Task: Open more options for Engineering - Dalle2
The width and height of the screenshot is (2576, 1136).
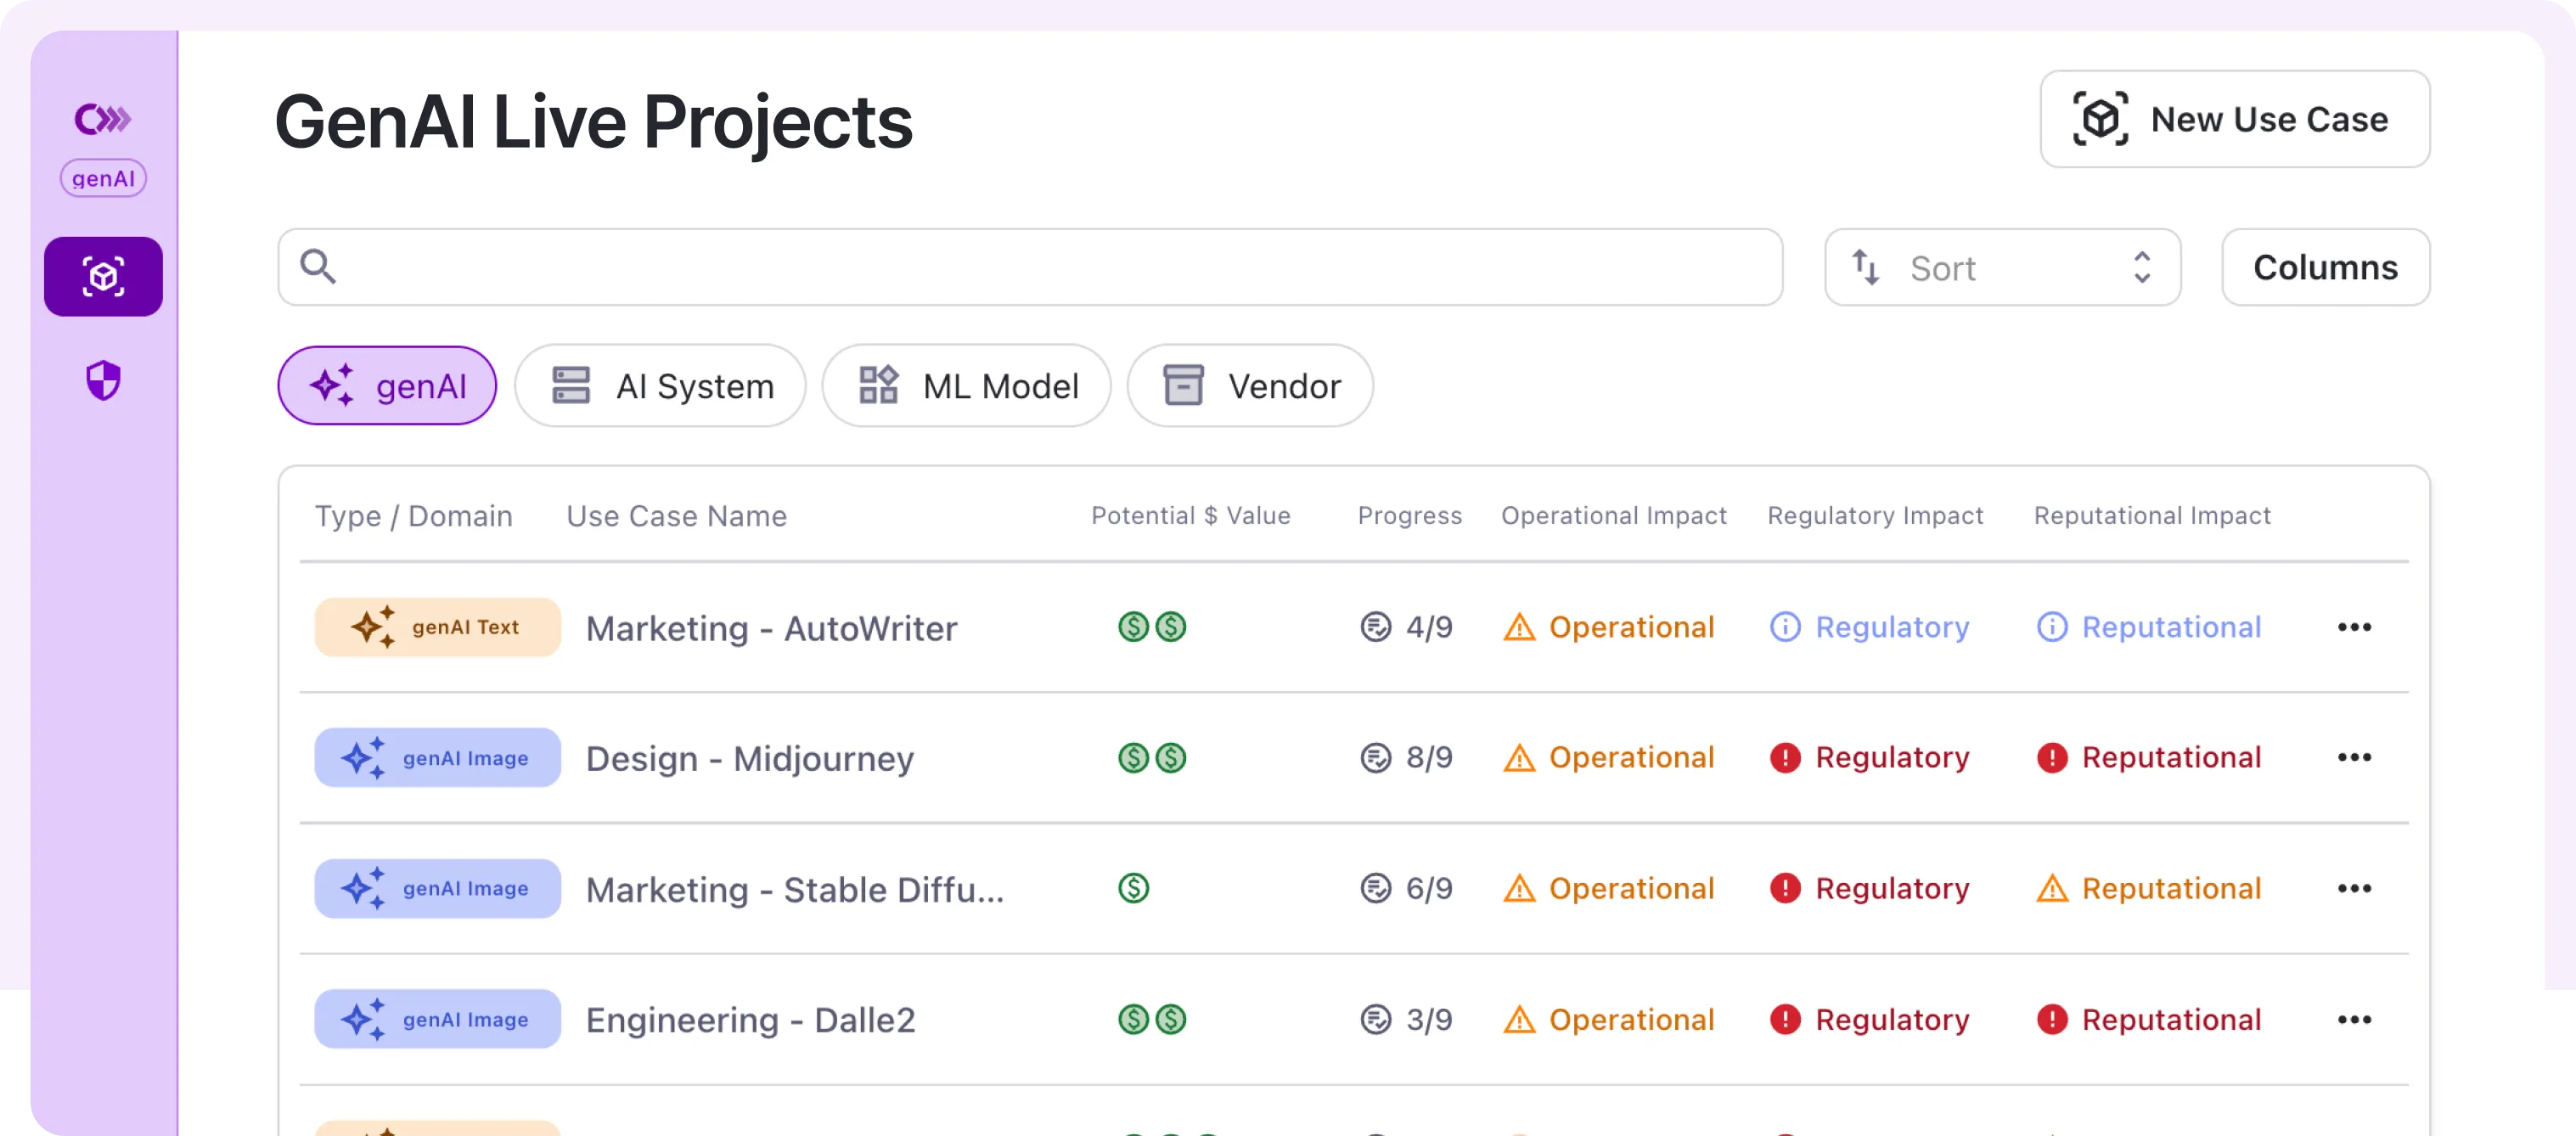Action: pos(2354,1019)
